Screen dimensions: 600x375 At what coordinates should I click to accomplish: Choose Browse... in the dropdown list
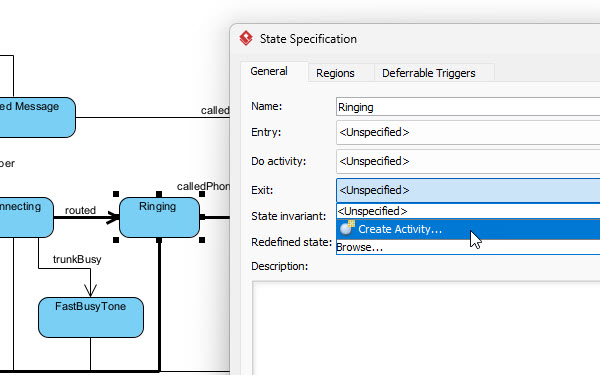click(x=468, y=247)
